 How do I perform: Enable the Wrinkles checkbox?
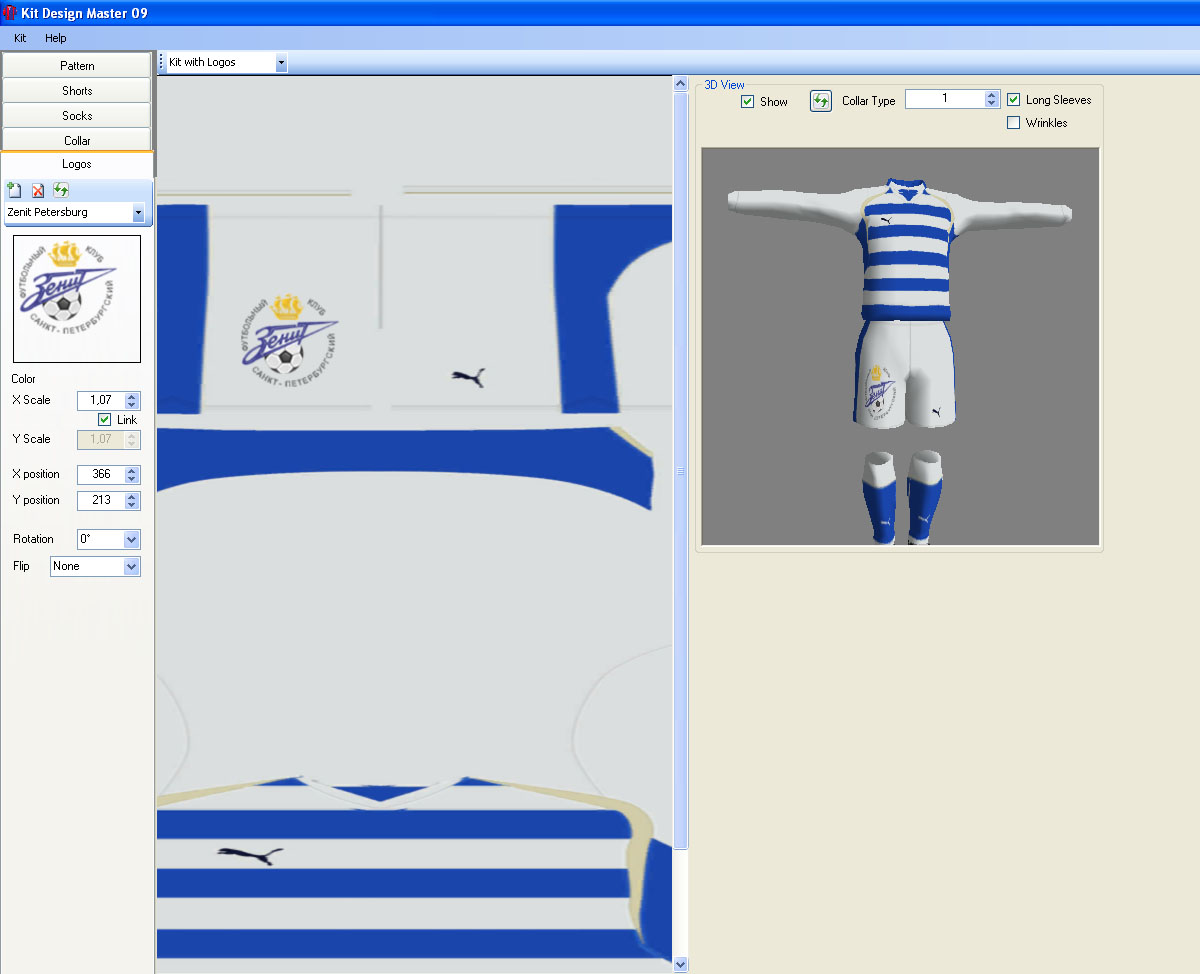(1014, 123)
